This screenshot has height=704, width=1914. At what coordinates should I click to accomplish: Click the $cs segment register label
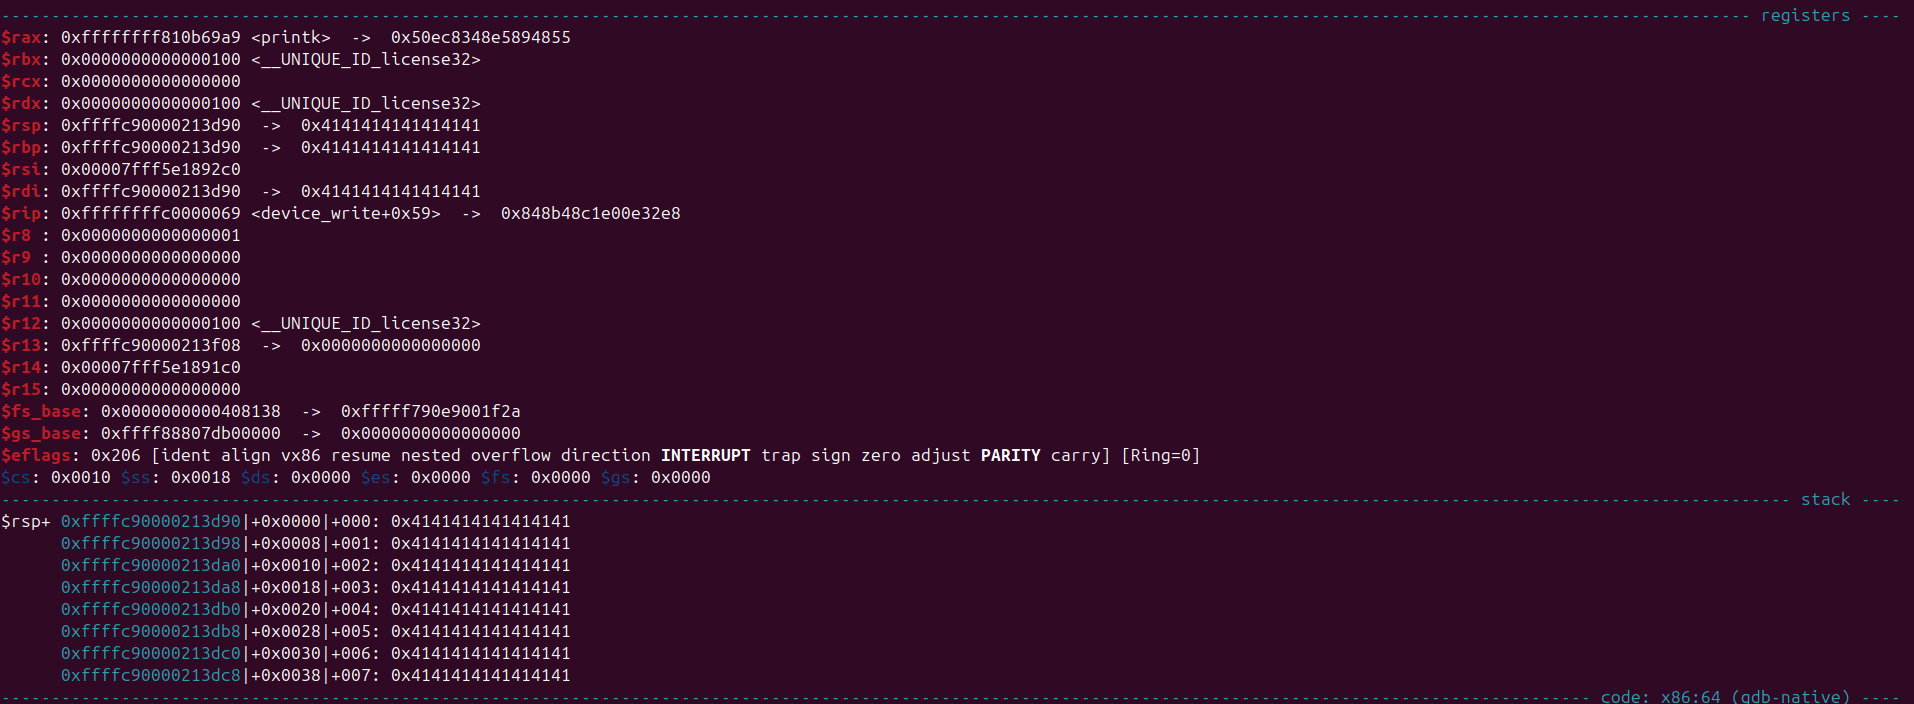click(x=16, y=477)
